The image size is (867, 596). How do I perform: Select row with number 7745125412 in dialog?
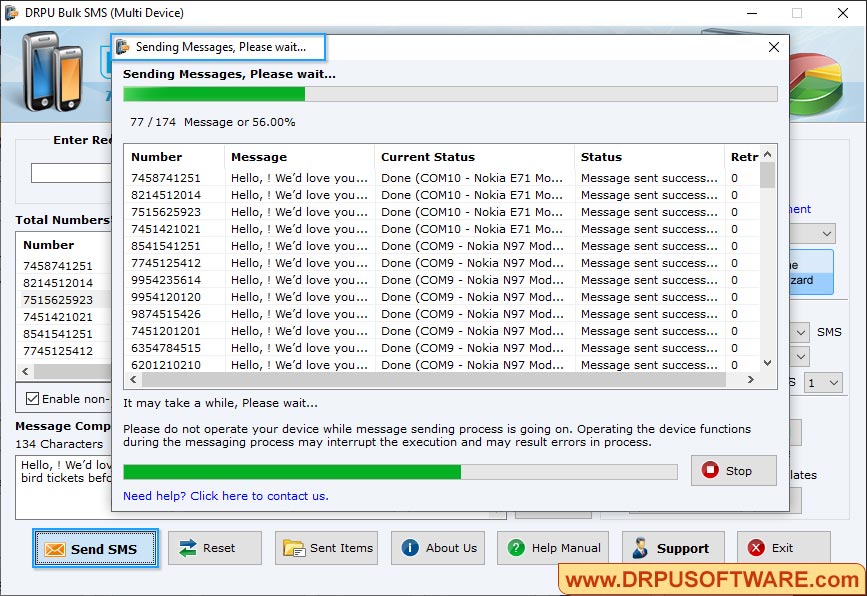(x=442, y=263)
